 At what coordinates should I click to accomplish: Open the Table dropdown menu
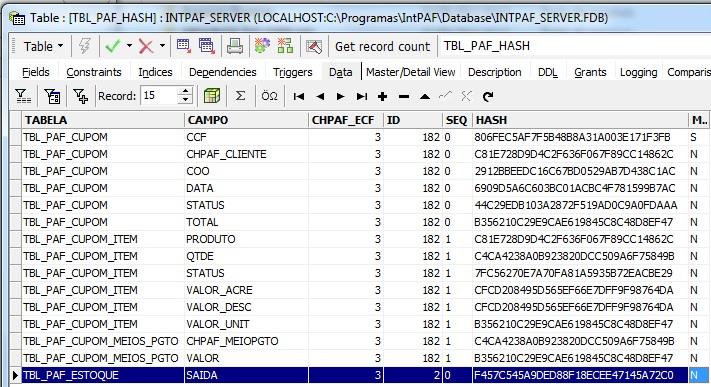[x=43, y=46]
